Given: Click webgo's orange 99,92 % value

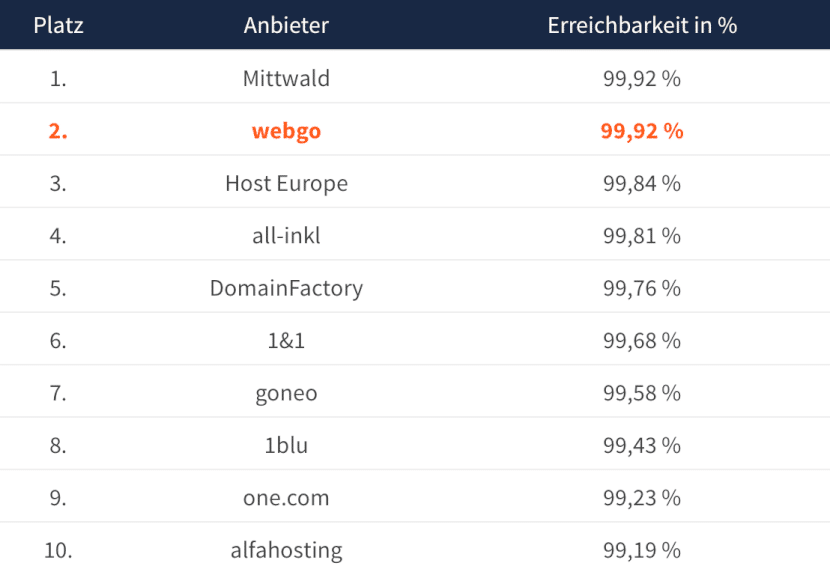Looking at the screenshot, I should [642, 131].
